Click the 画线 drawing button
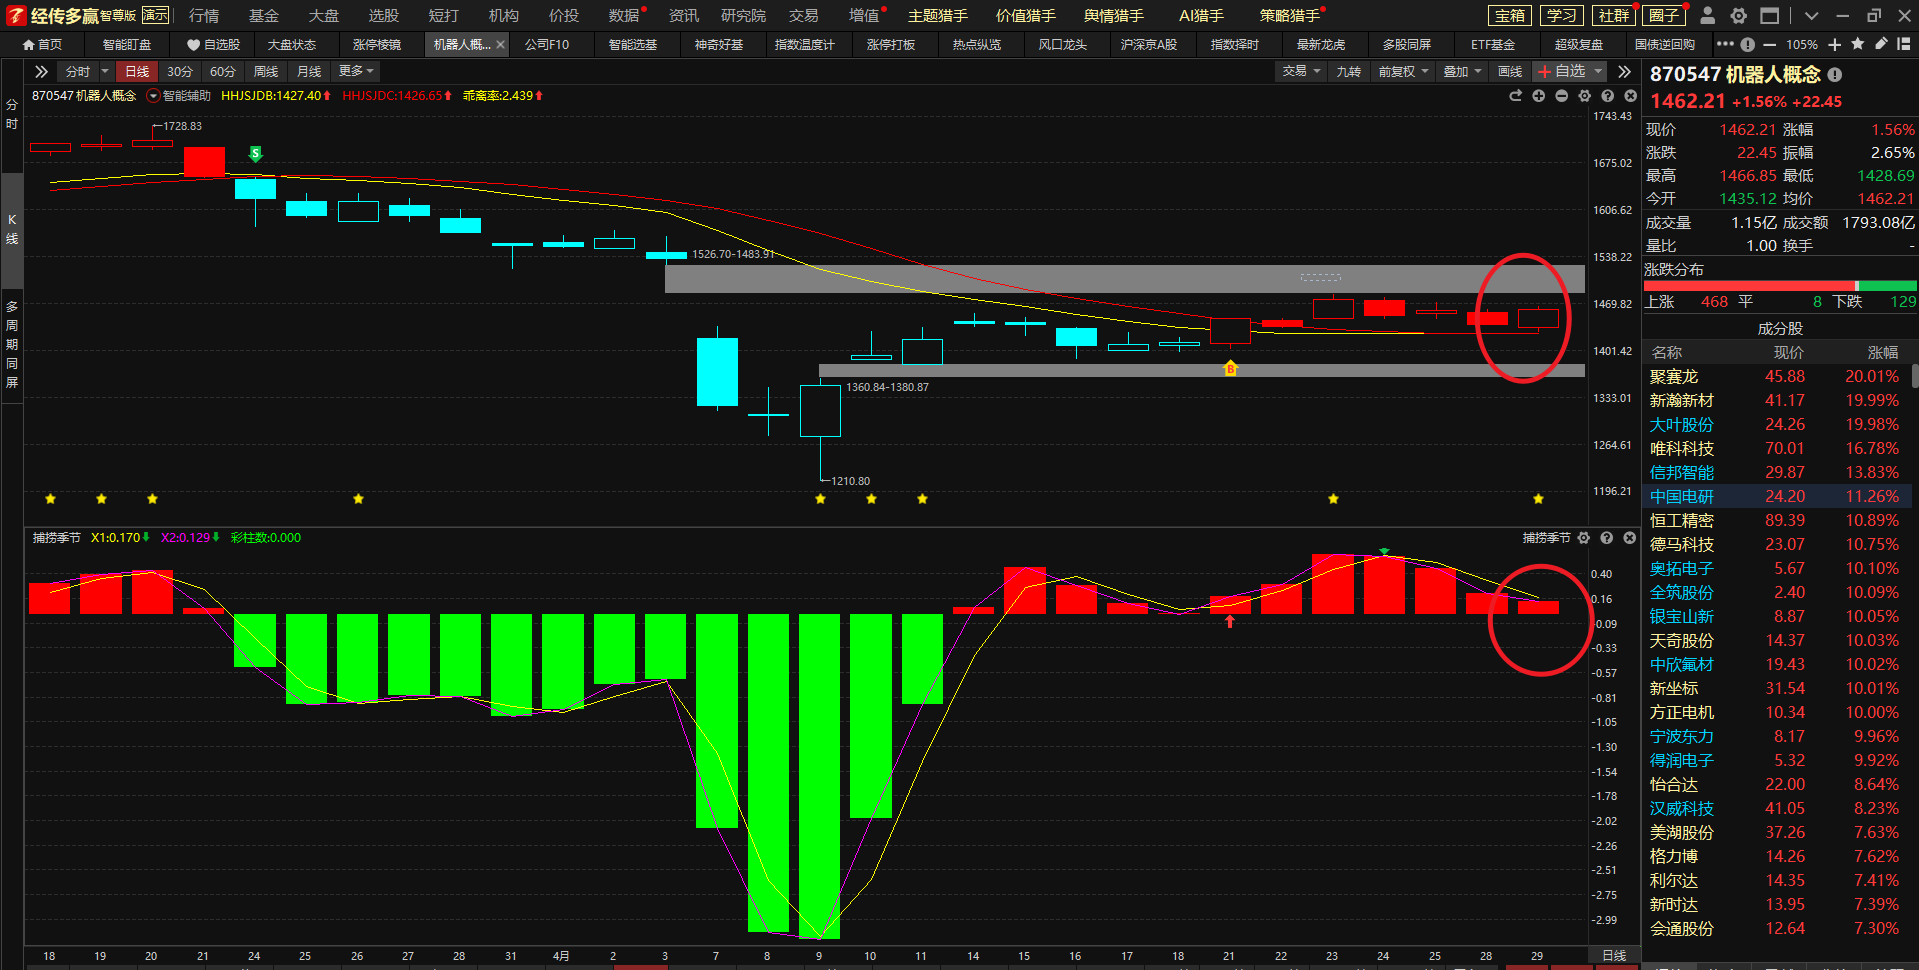 [x=1509, y=72]
